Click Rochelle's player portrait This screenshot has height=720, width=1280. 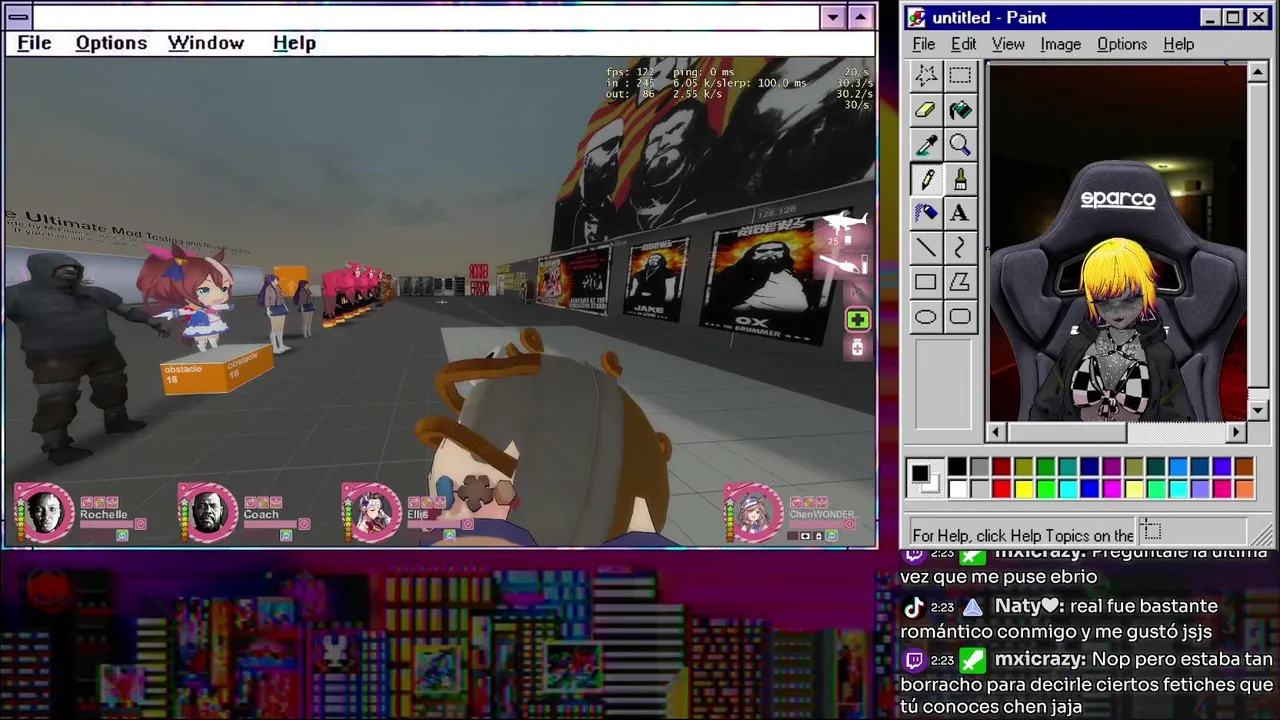click(x=43, y=512)
